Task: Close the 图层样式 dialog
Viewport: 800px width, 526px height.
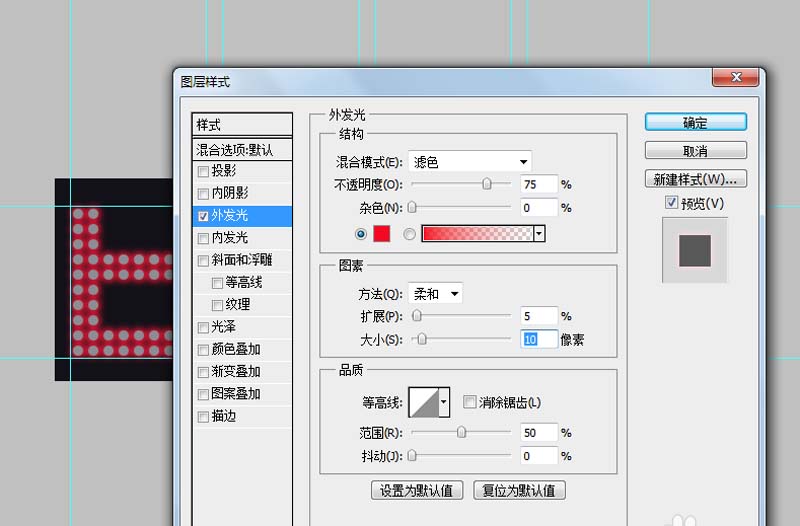Action: pos(736,77)
